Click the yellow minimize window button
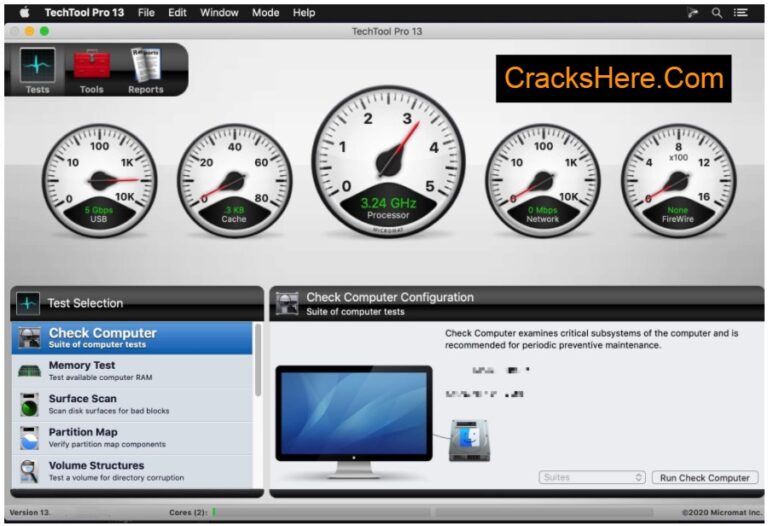This screenshot has width=768, height=526. click(29, 31)
